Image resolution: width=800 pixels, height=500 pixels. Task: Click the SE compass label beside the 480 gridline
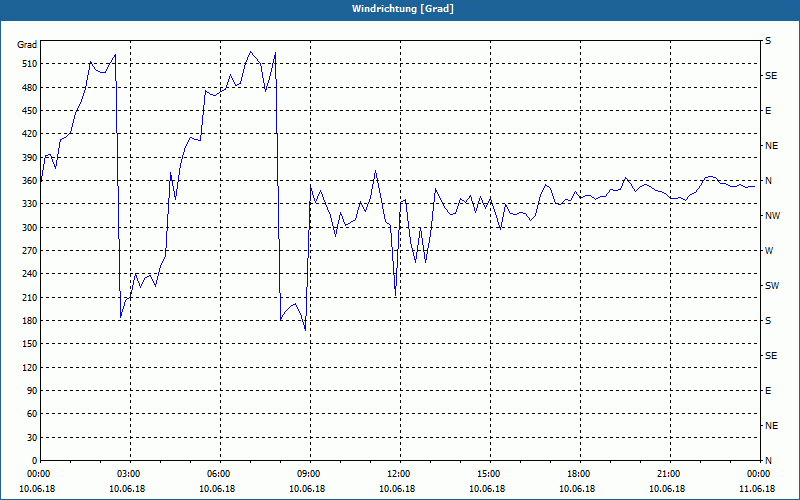[771, 76]
